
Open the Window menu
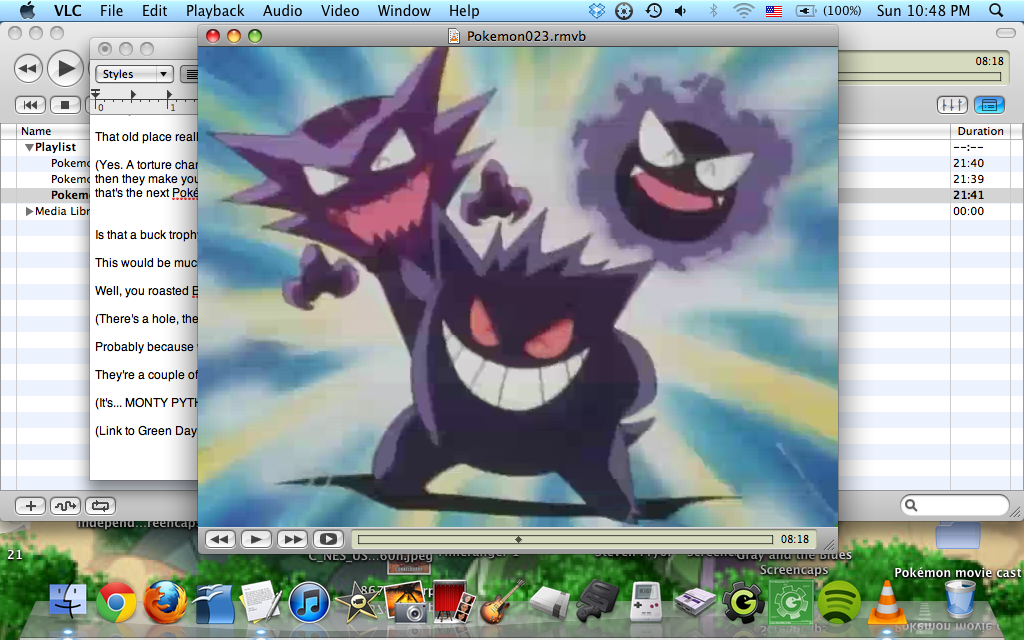coord(404,10)
